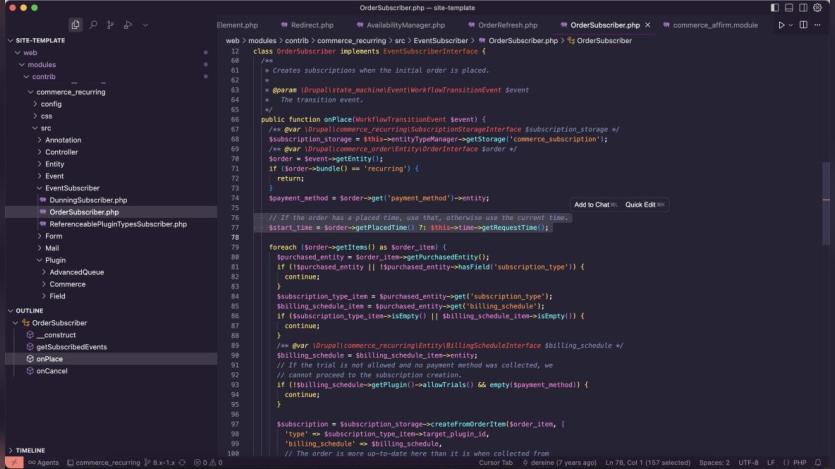This screenshot has width=835, height=469.
Task: Expand the Commerce folder
Action: point(67,284)
